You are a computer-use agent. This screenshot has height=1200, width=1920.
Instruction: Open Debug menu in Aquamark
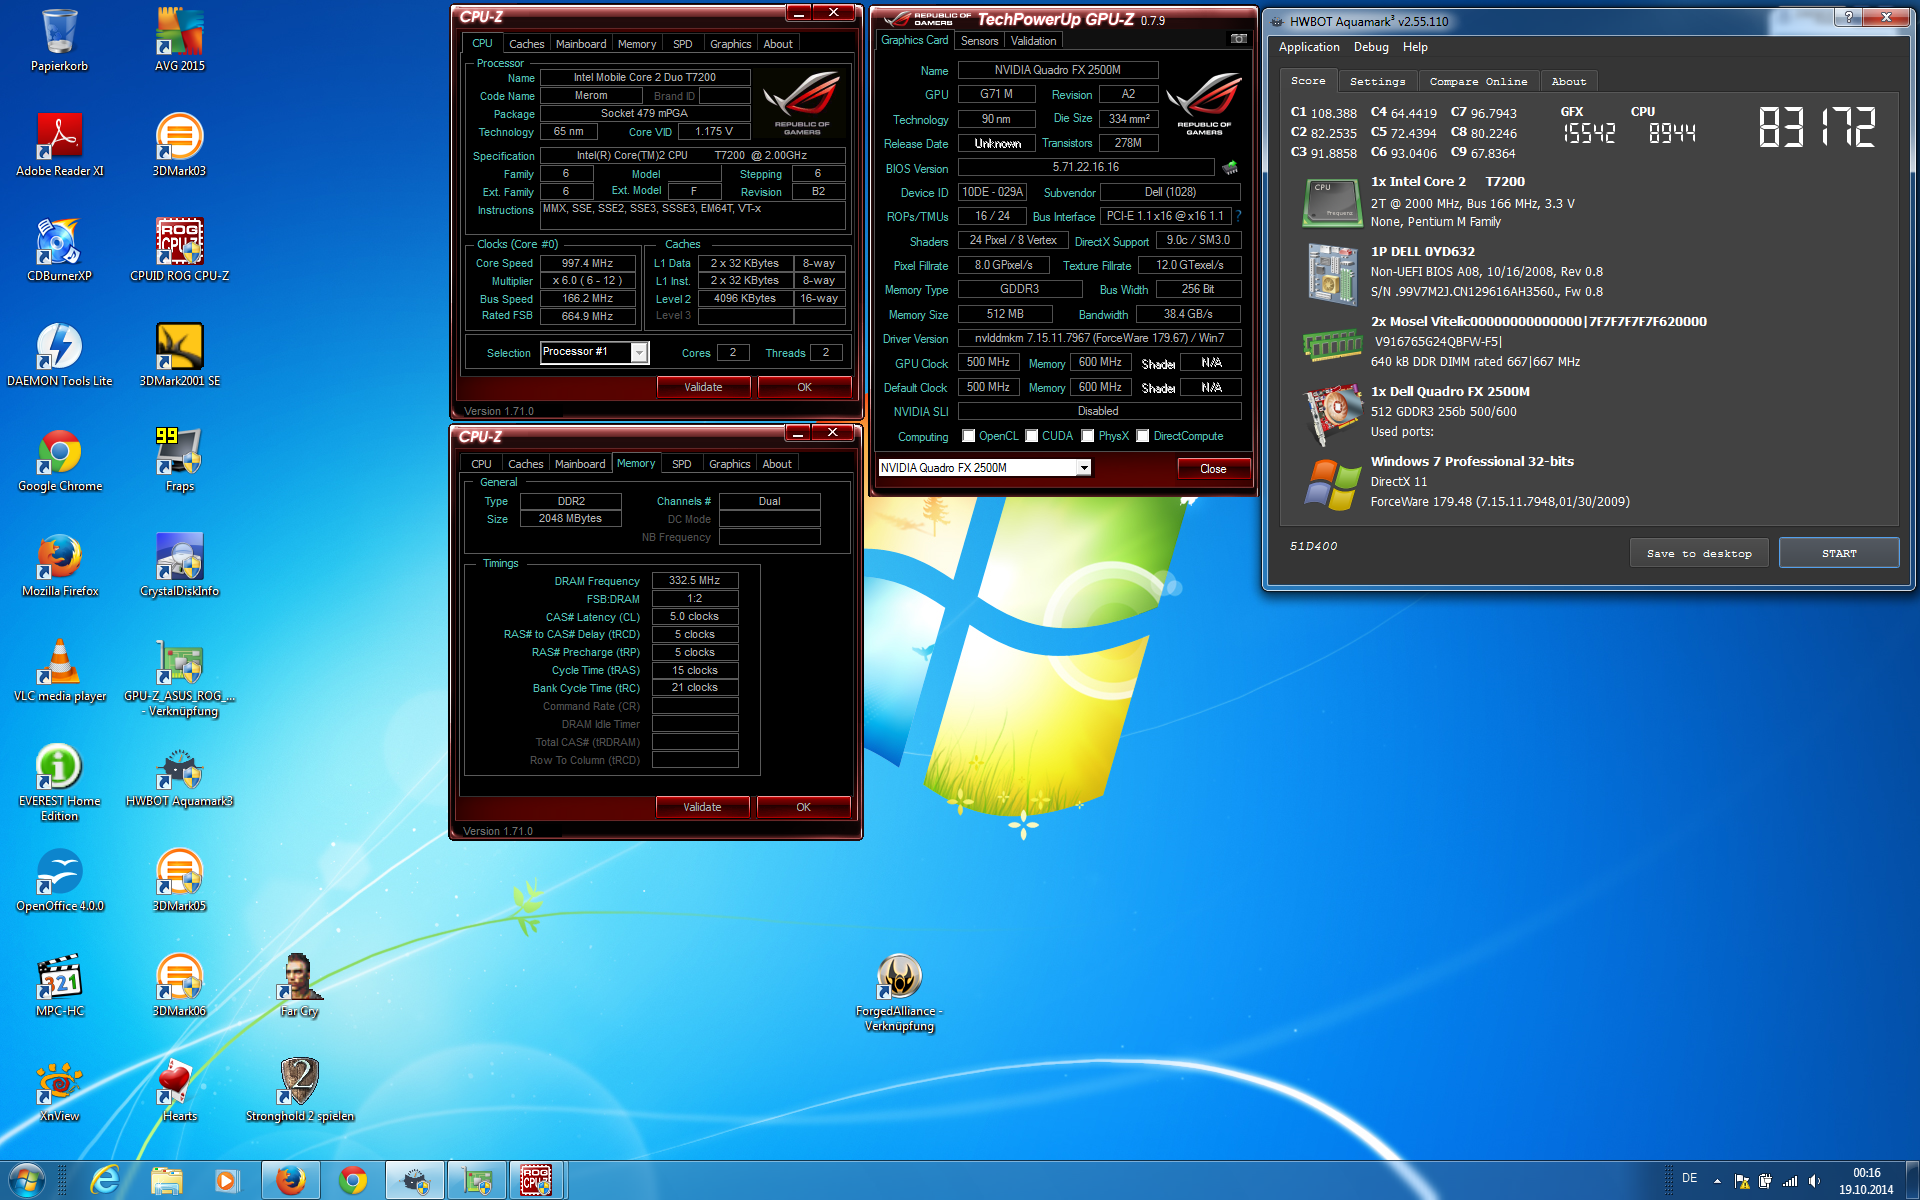1371,47
